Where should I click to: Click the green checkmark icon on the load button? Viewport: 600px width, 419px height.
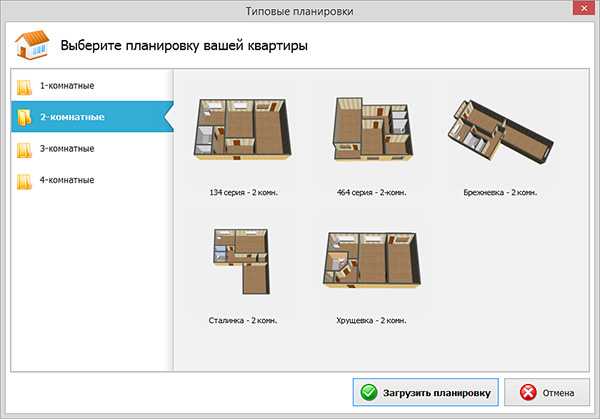coord(369,392)
